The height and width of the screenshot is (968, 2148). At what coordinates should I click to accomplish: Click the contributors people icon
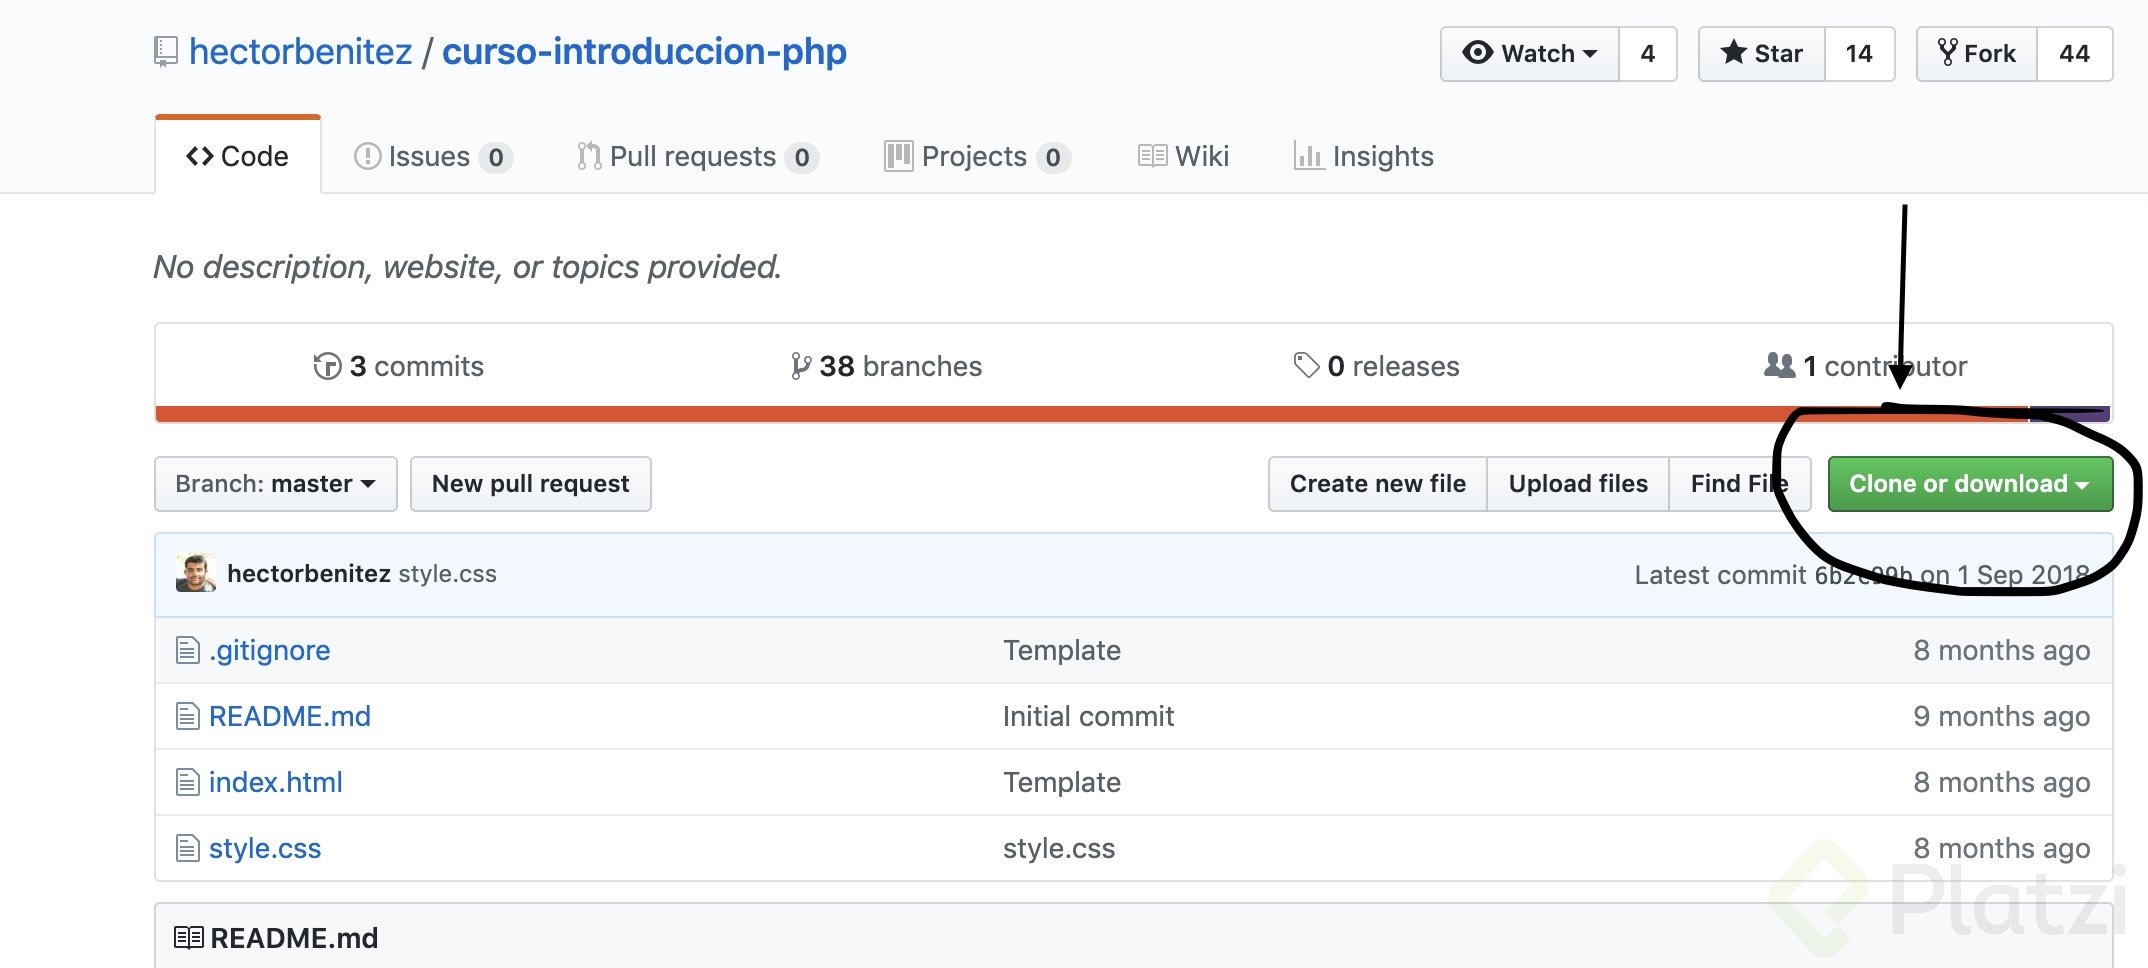coord(1780,365)
